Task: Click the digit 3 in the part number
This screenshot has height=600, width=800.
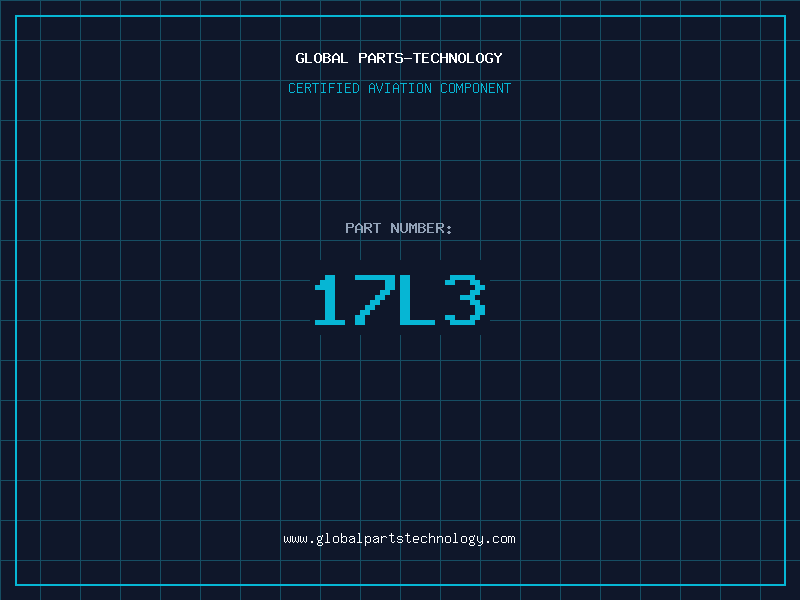Action: [x=464, y=302]
